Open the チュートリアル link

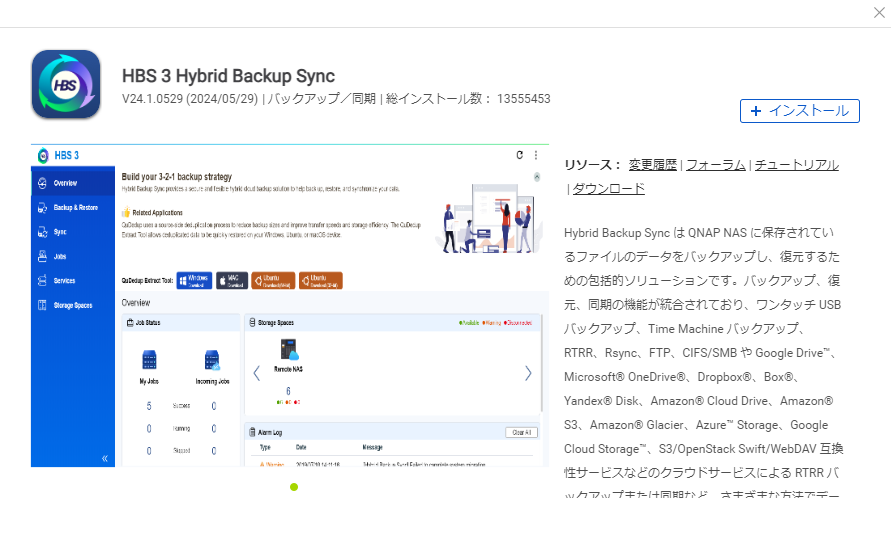(797, 165)
